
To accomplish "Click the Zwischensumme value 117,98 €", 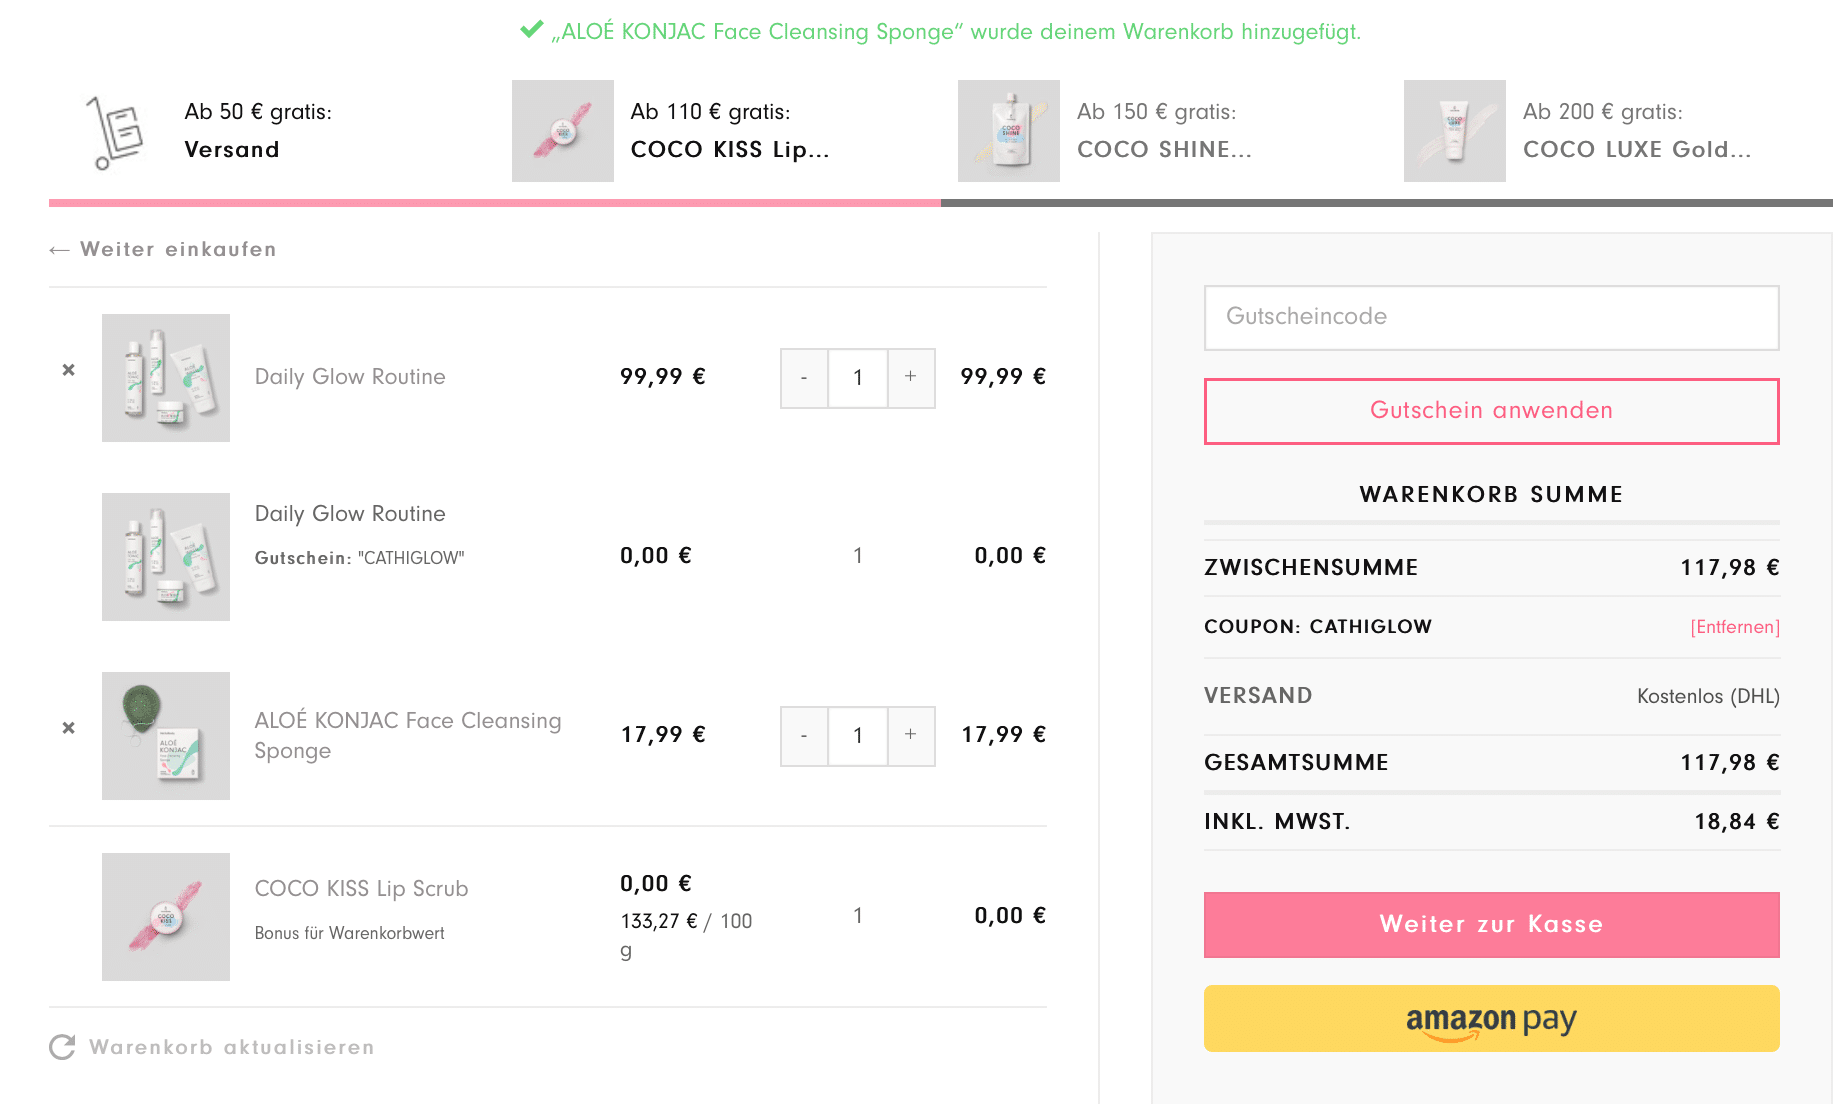I will point(1730,568).
